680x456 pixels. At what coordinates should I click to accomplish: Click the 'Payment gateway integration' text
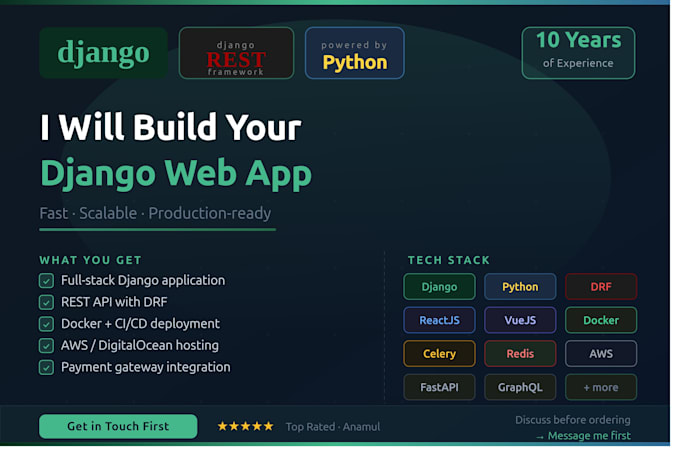146,367
